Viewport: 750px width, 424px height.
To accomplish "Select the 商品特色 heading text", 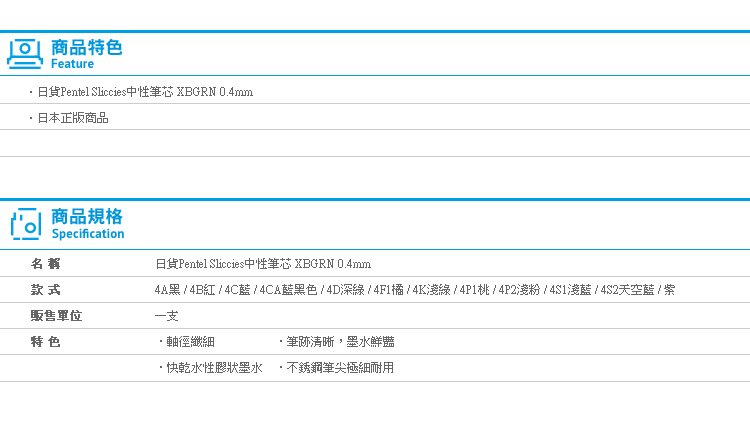I will [x=87, y=47].
